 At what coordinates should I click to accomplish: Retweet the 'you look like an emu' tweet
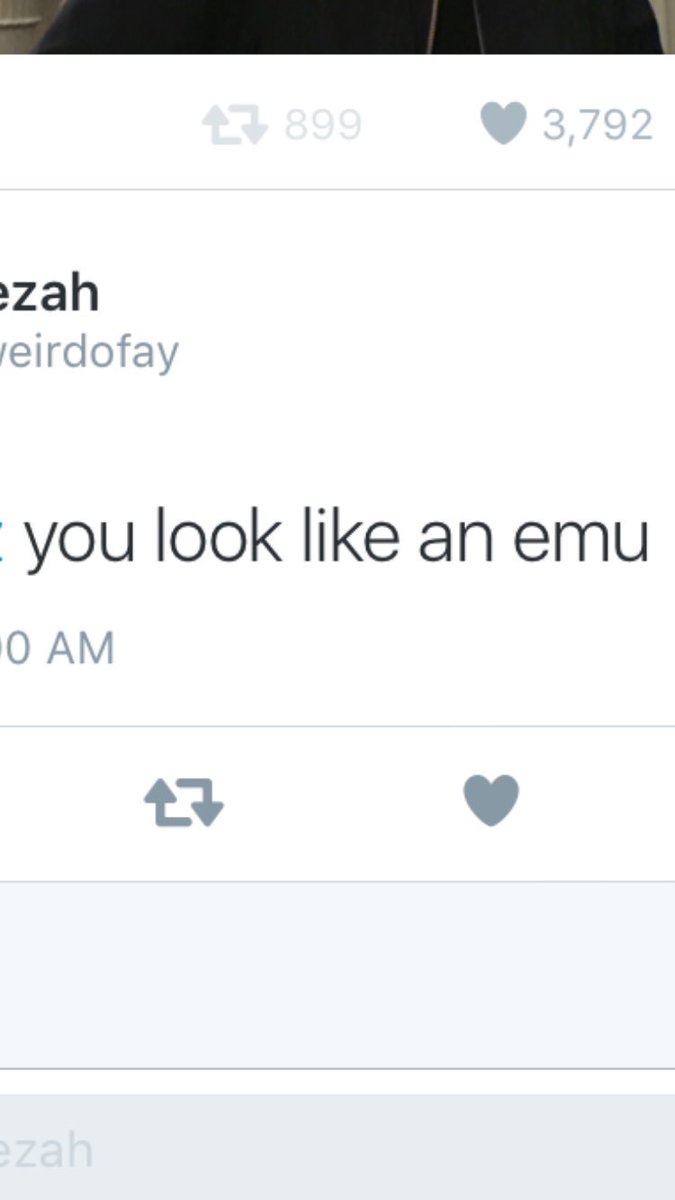point(184,803)
